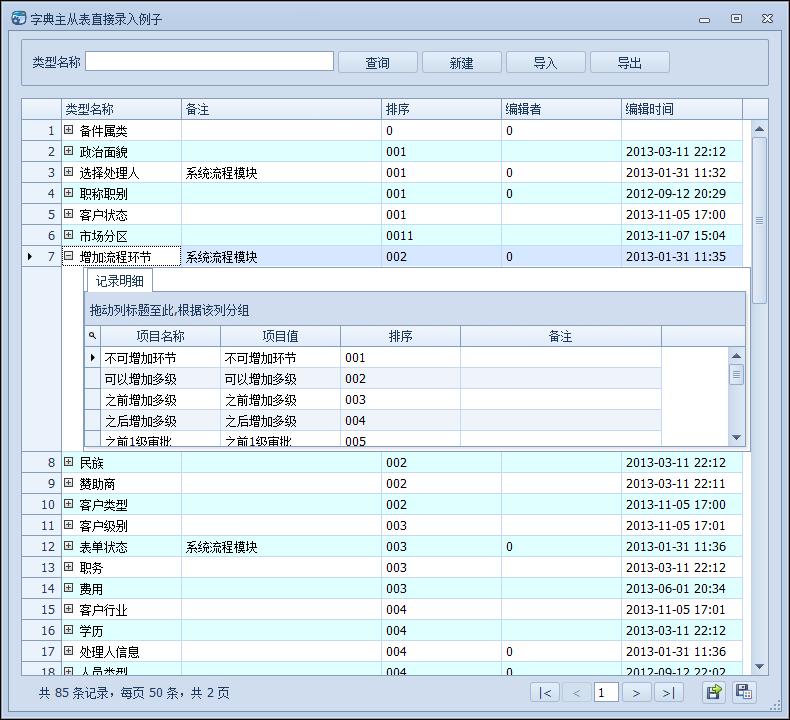This screenshot has height=720, width=790.
Task: Click the detail grid scroll down arrow
Action: point(736,437)
